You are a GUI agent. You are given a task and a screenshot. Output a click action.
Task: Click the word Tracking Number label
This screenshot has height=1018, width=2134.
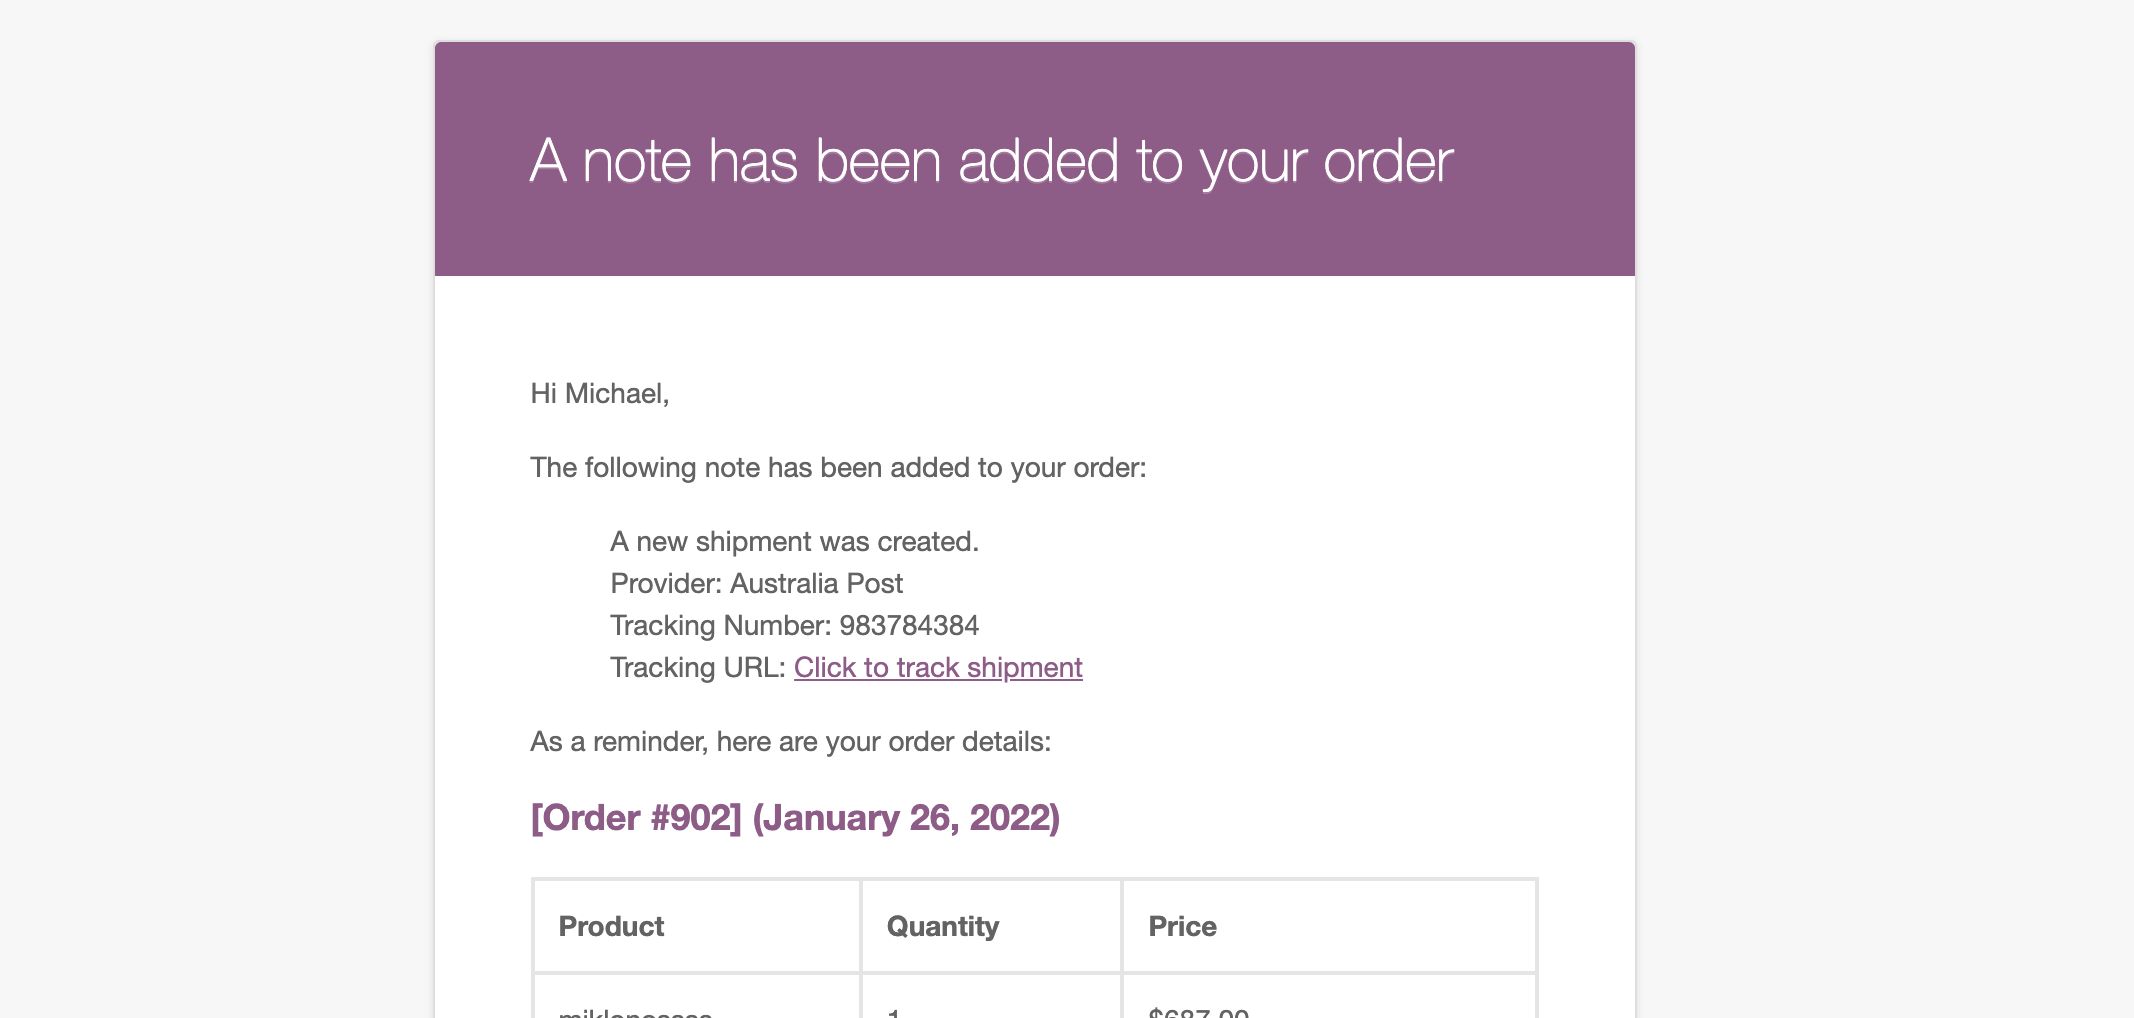pyautogui.click(x=720, y=625)
